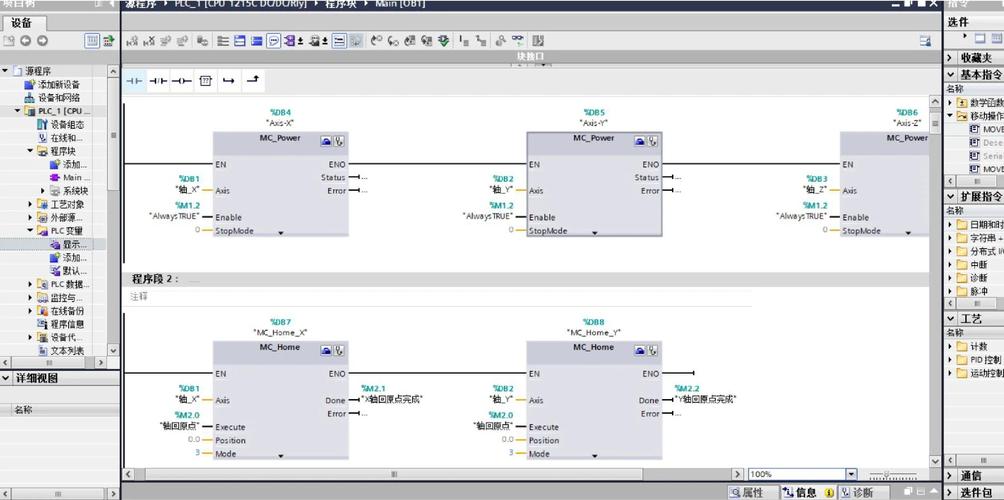1004x500 pixels.
Task: Collapse the PLC_1 tree node
Action: 17,111
